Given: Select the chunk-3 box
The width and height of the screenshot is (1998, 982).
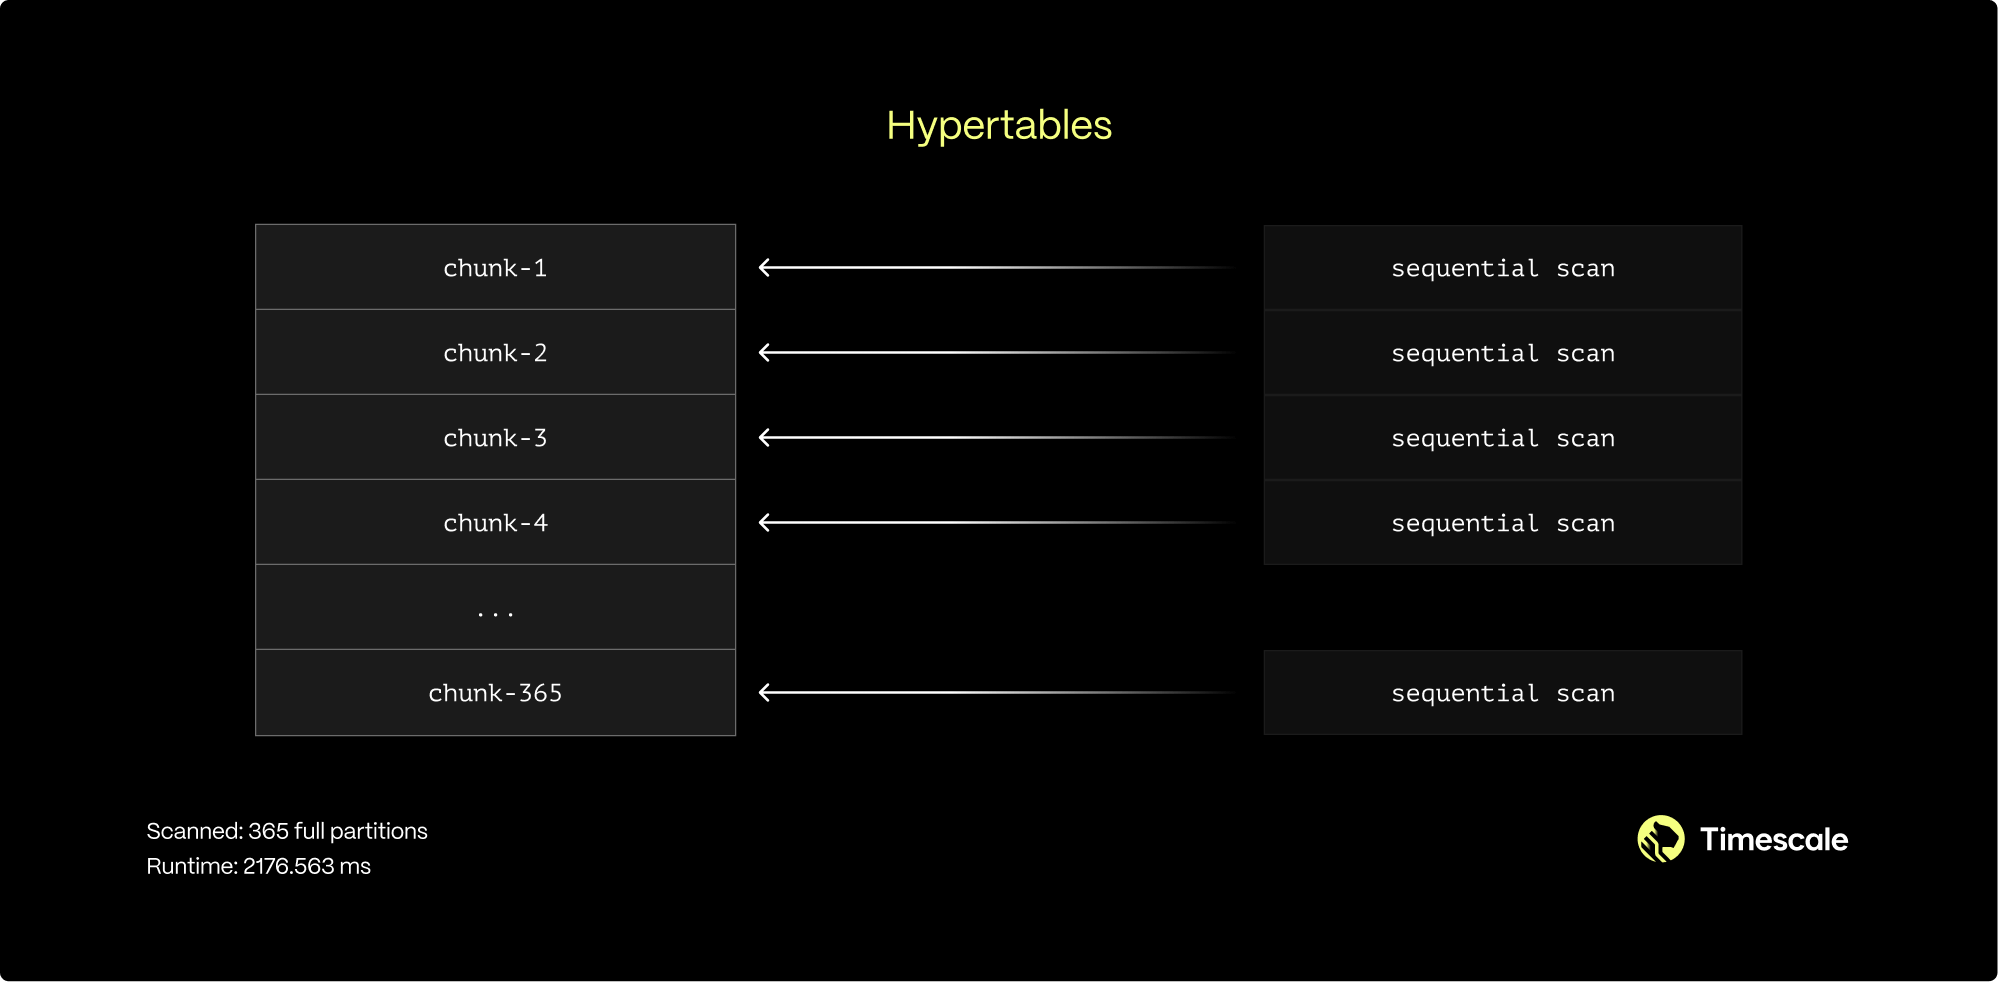Looking at the screenshot, I should point(495,437).
